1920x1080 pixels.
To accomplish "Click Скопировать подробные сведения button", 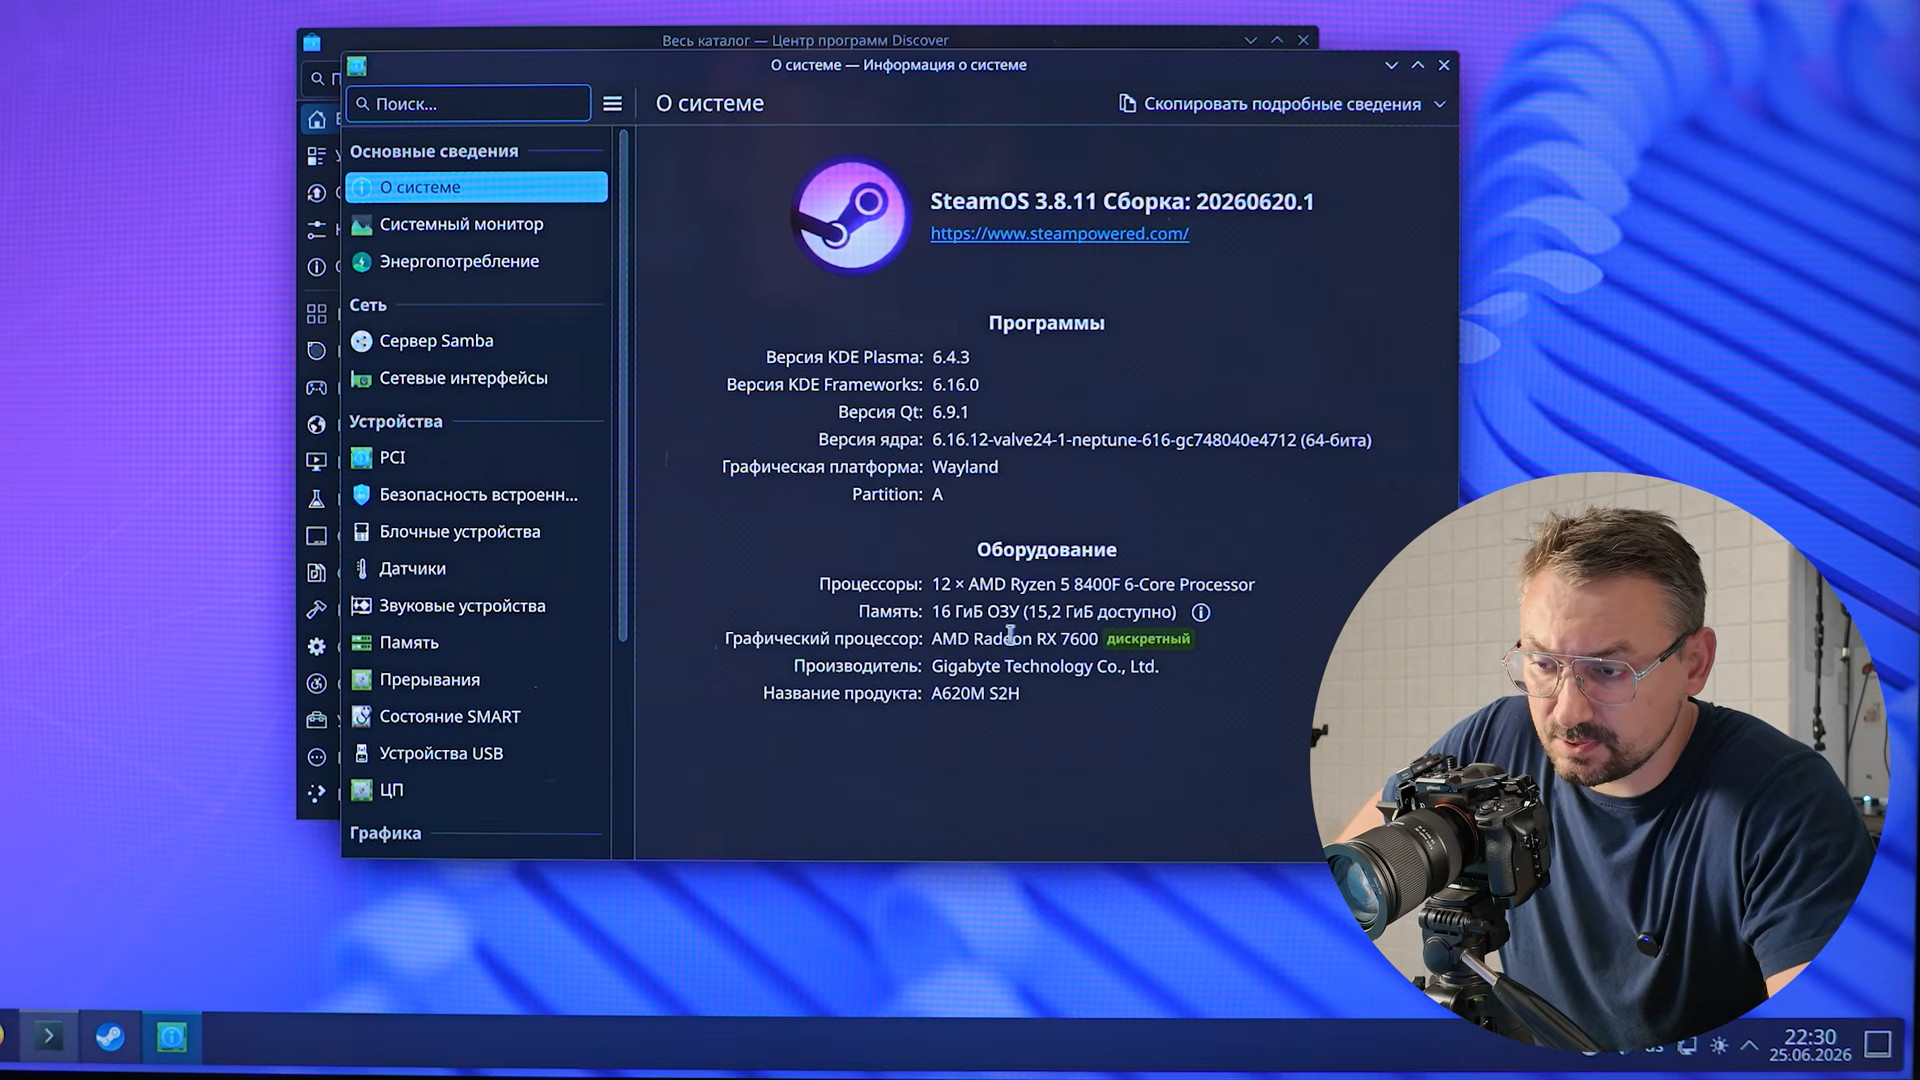I will pyautogui.click(x=1271, y=104).
